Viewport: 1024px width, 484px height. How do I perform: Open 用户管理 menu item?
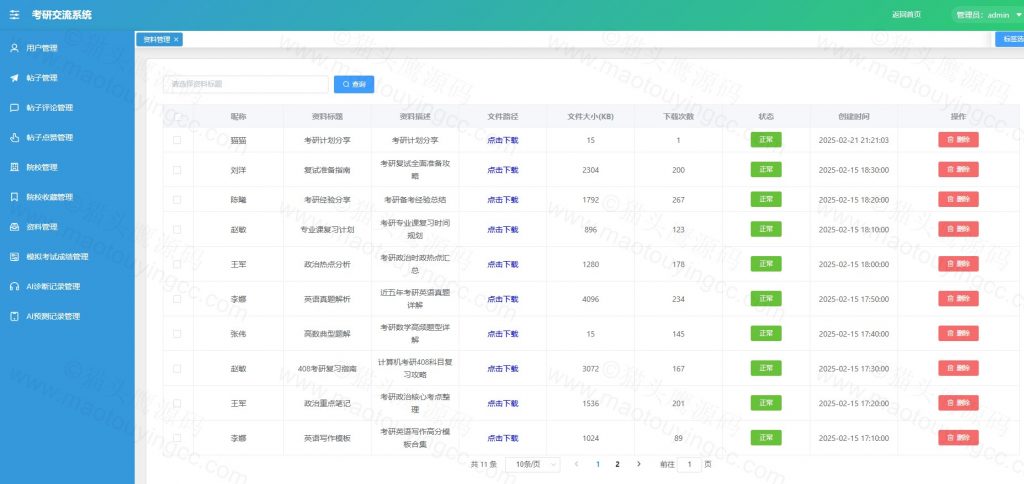tap(67, 48)
